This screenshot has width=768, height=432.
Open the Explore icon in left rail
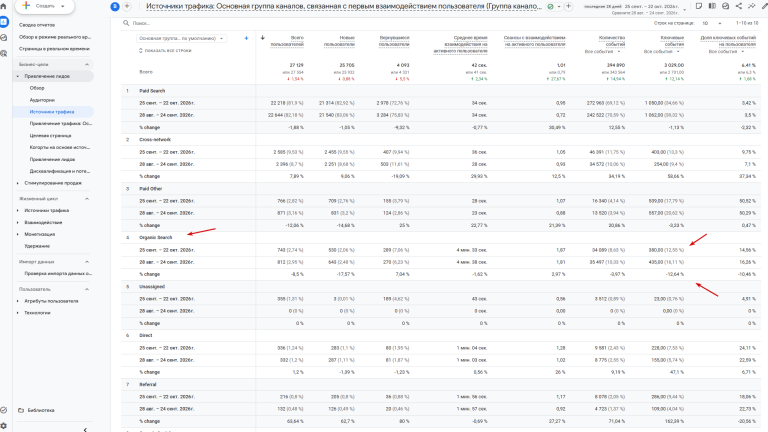(x=3, y=38)
